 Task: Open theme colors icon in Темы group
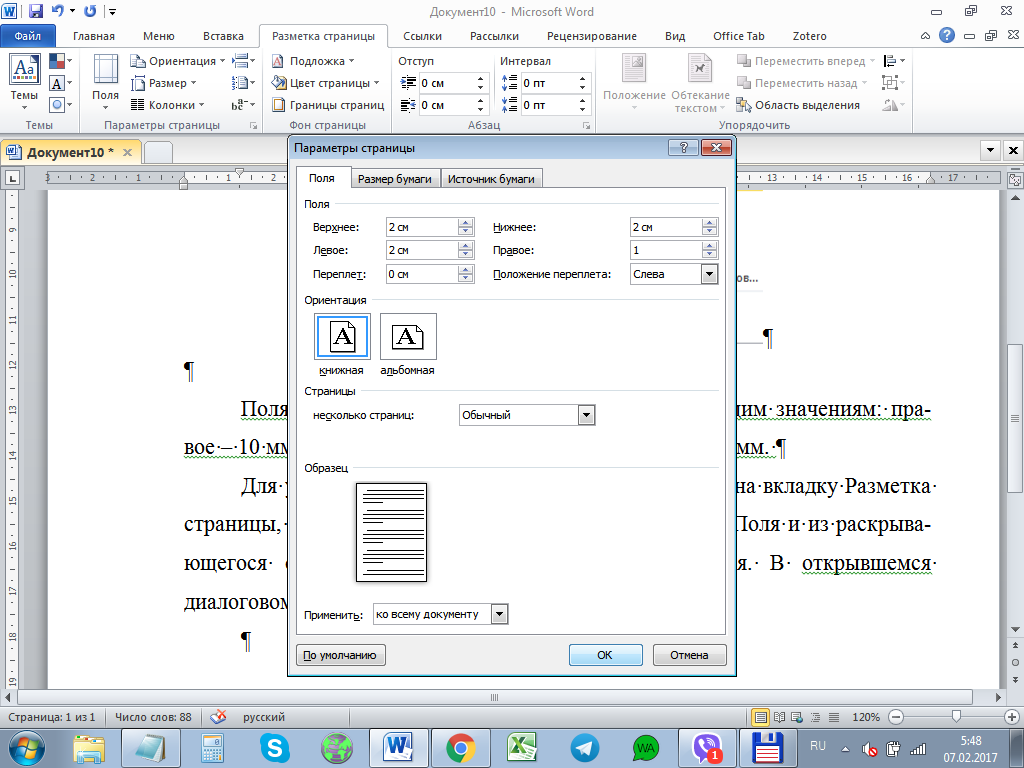[x=60, y=61]
